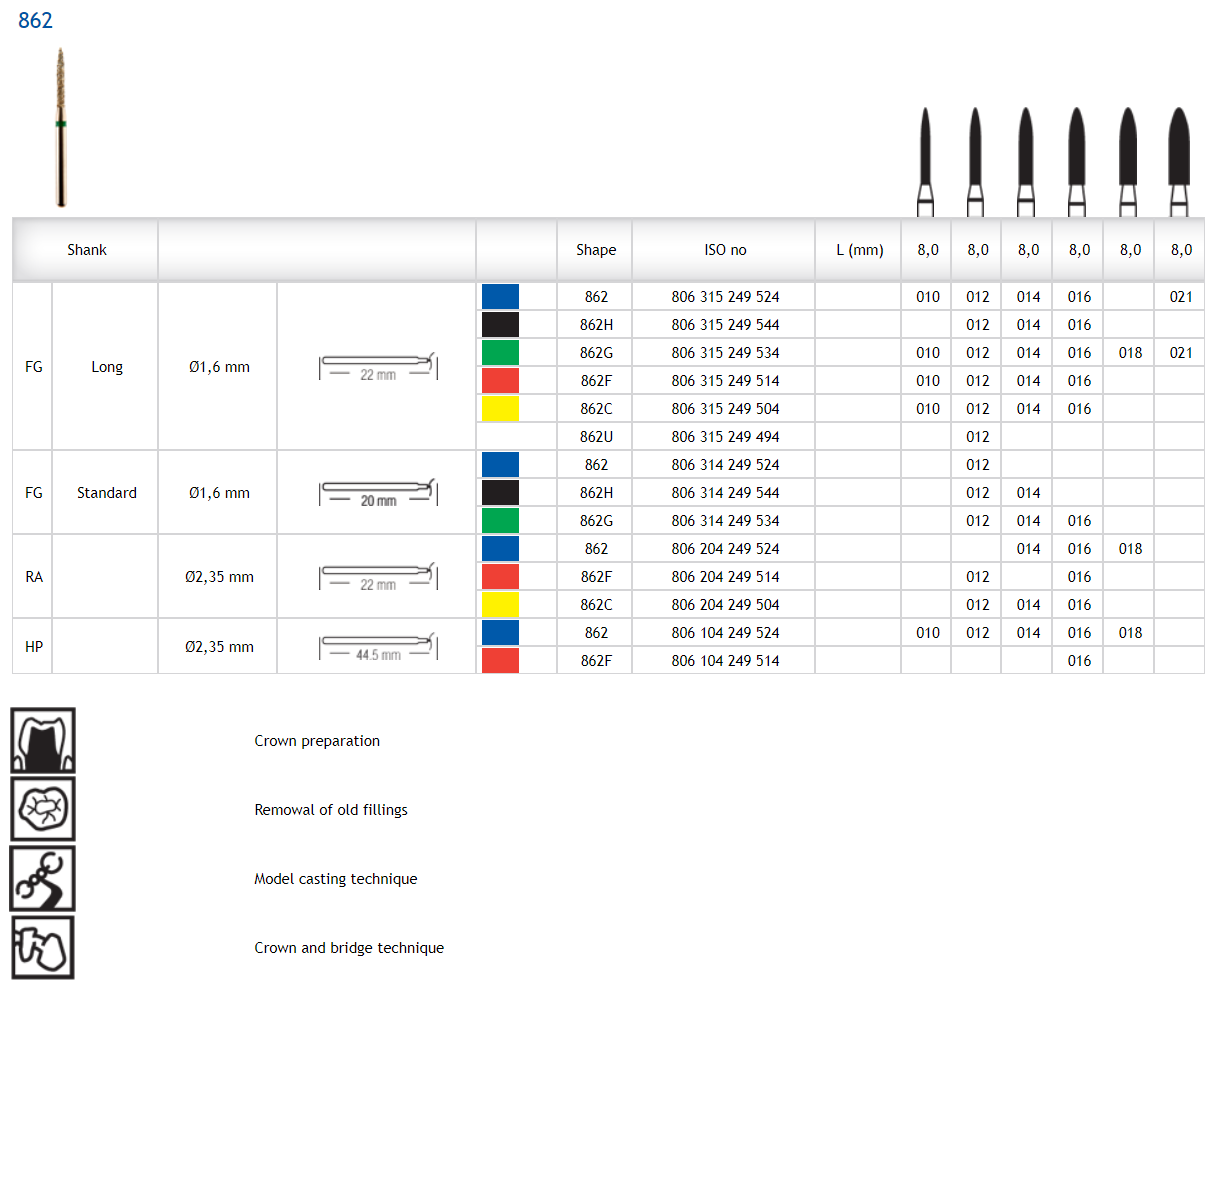Click the 862 diamond bur product image

pos(61,127)
